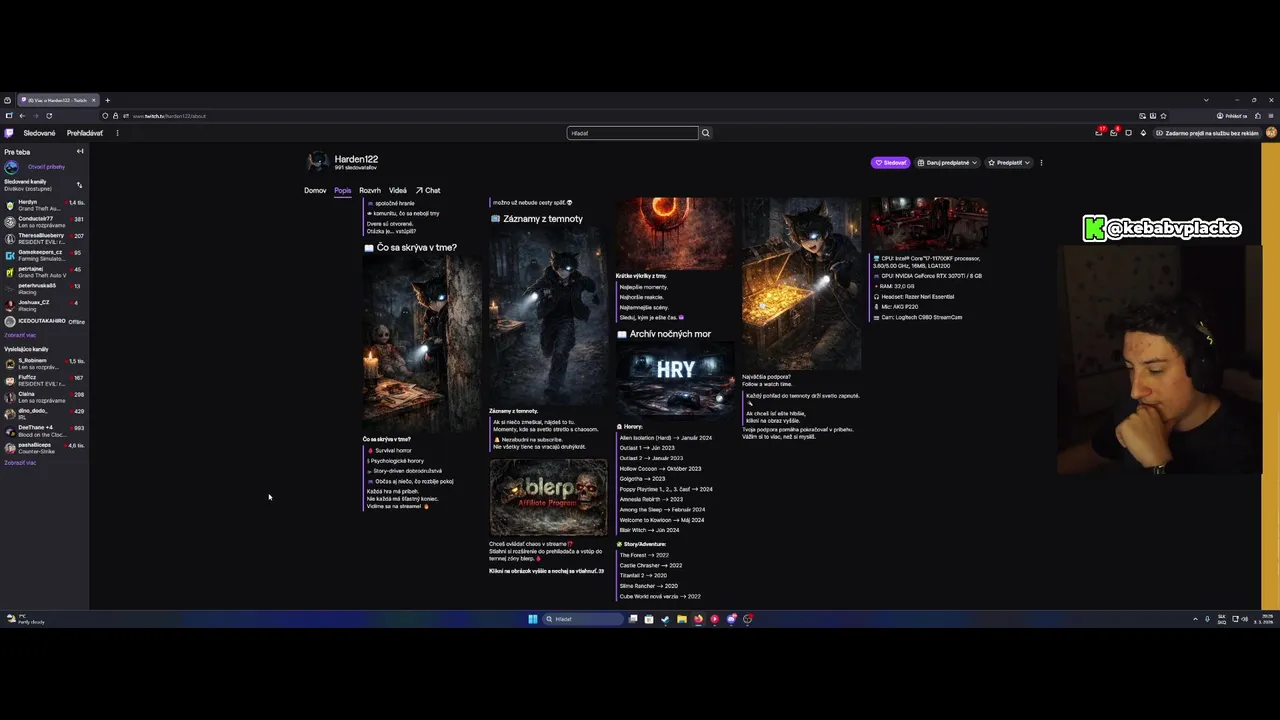The height and width of the screenshot is (720, 1280).
Task: Switch to Domov tab
Action: pyautogui.click(x=315, y=190)
